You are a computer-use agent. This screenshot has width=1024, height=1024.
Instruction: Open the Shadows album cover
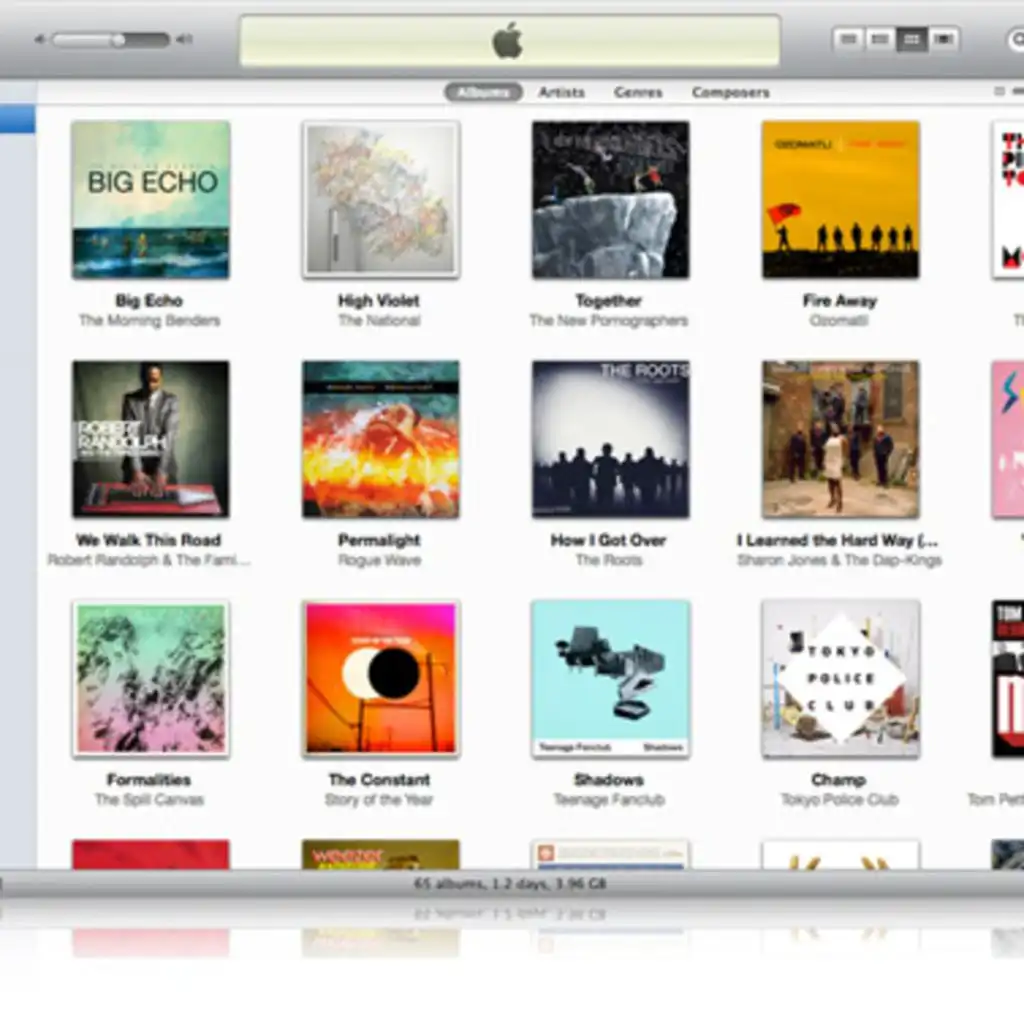tap(611, 679)
